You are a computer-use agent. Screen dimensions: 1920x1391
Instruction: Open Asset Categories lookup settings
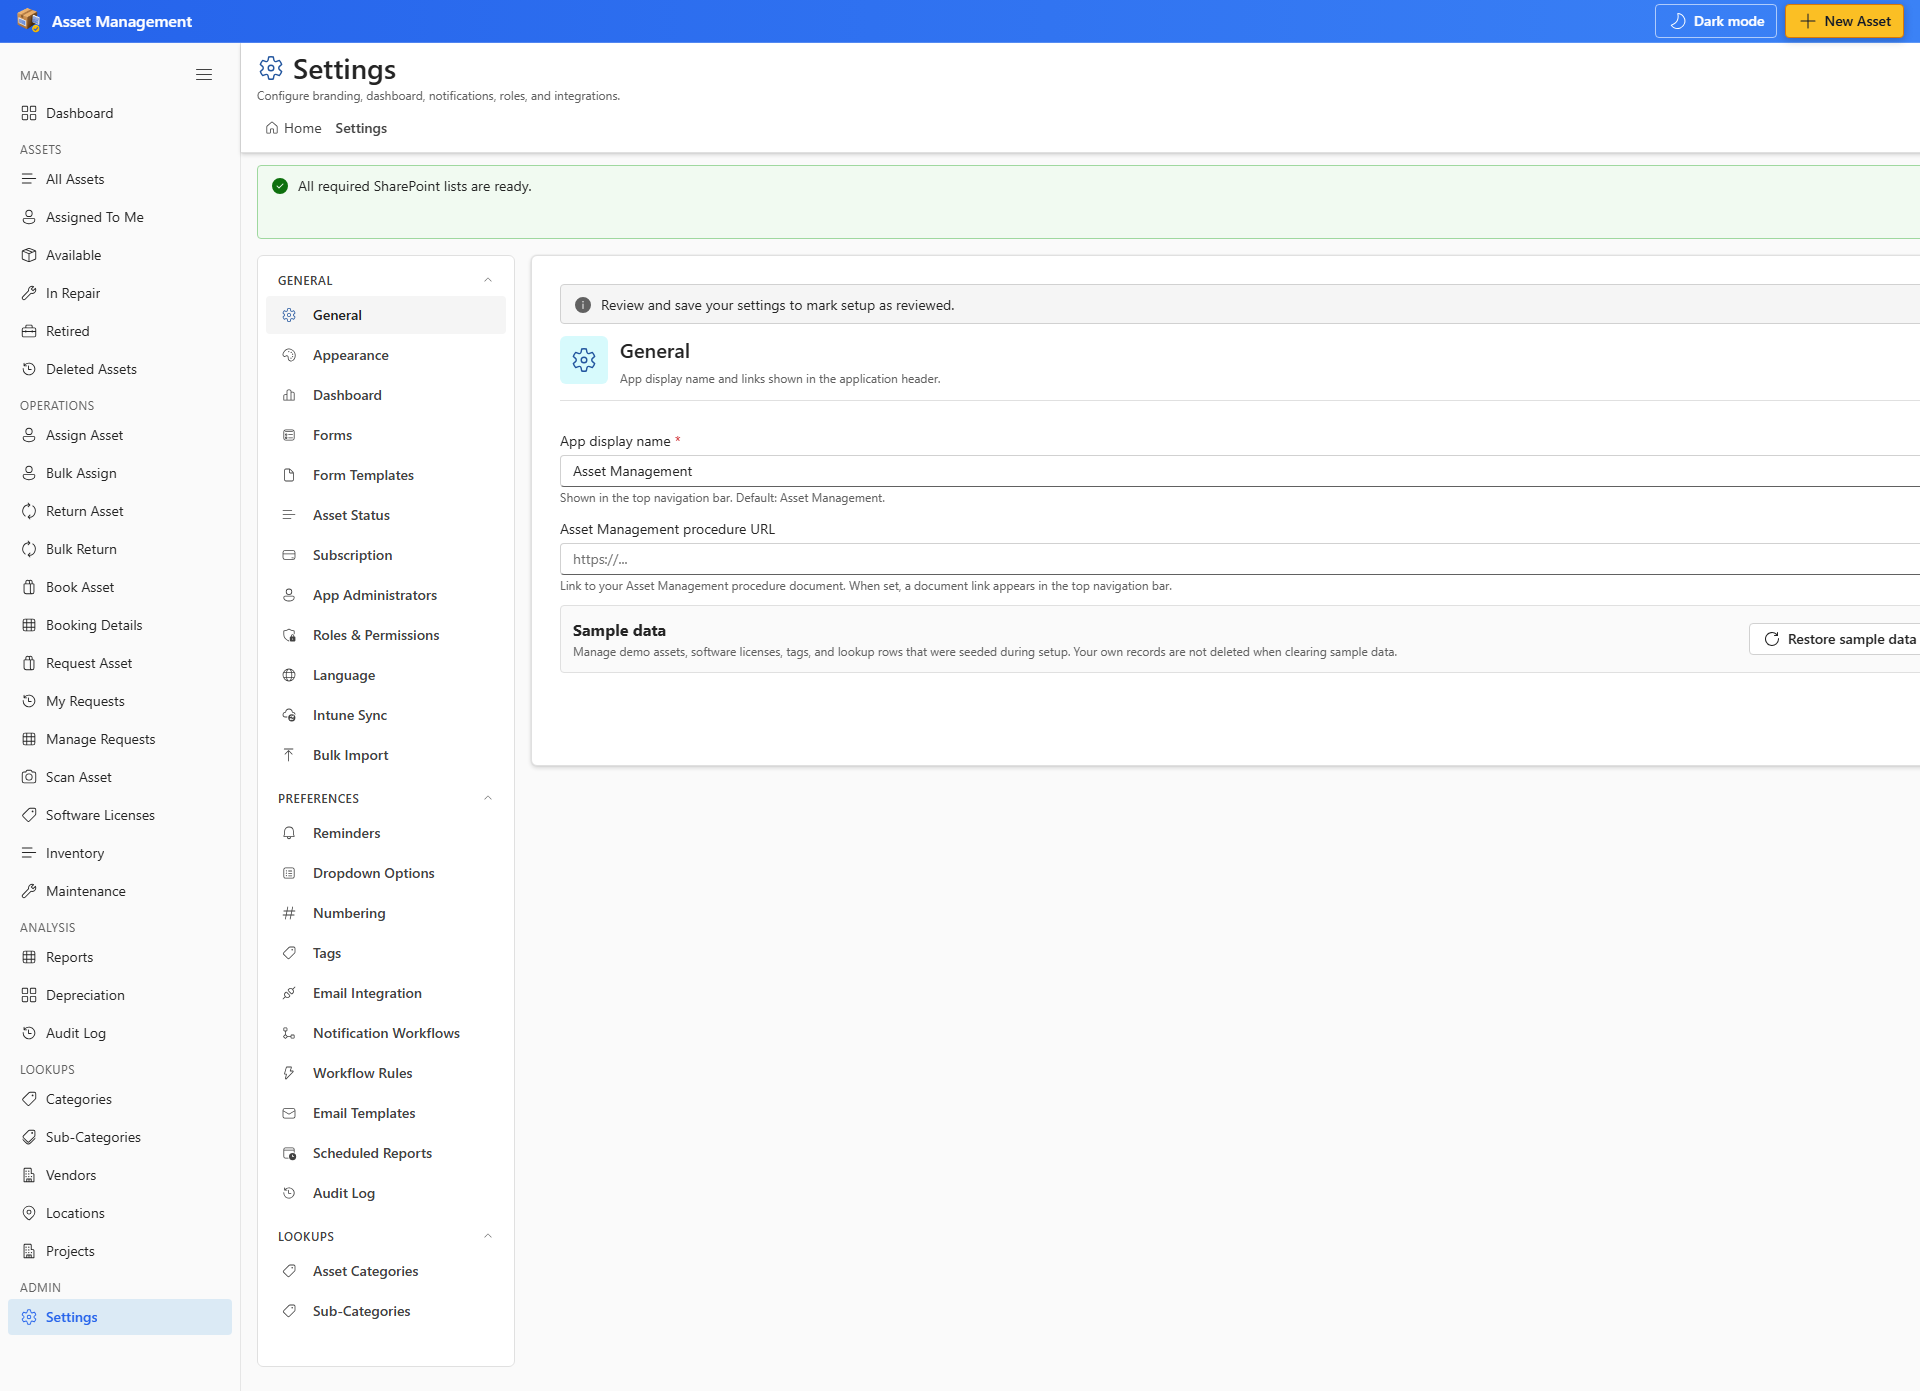click(386, 1271)
